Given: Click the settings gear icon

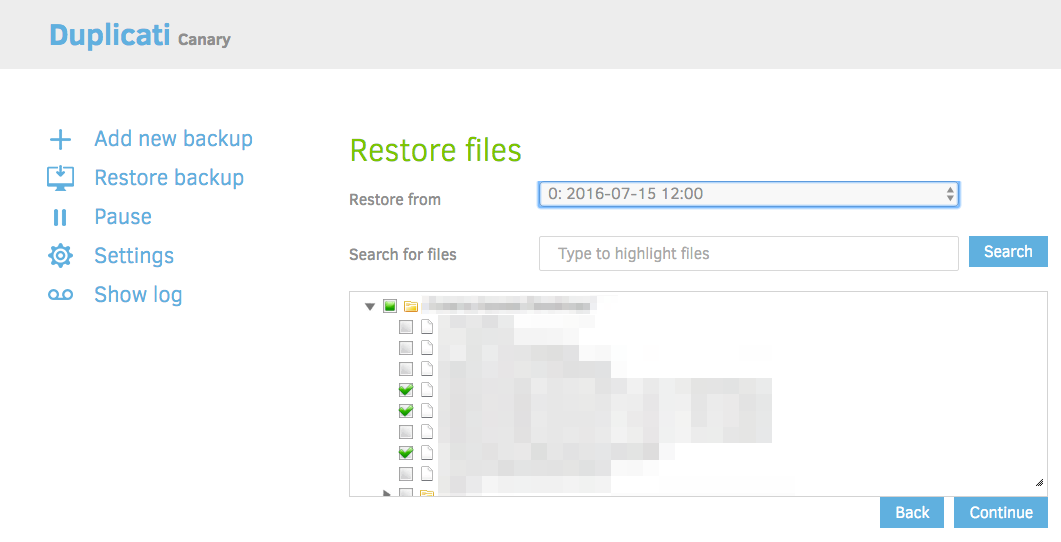Looking at the screenshot, I should point(60,256).
